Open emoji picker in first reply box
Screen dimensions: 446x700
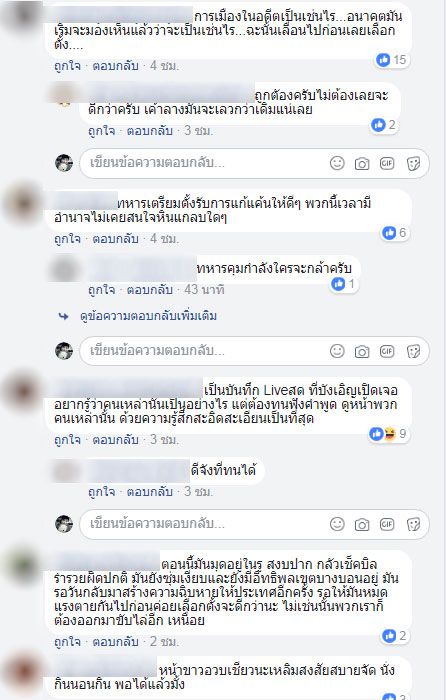[337, 163]
